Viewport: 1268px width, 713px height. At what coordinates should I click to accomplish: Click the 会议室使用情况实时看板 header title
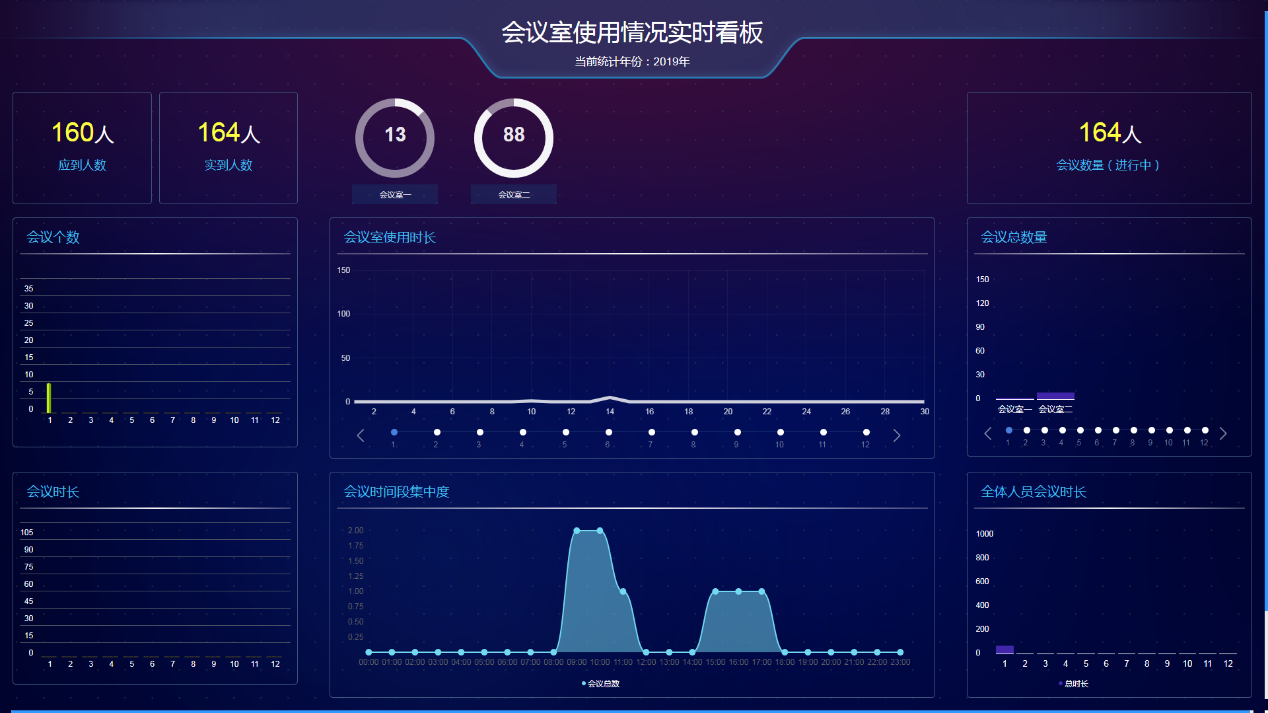pyautogui.click(x=632, y=33)
